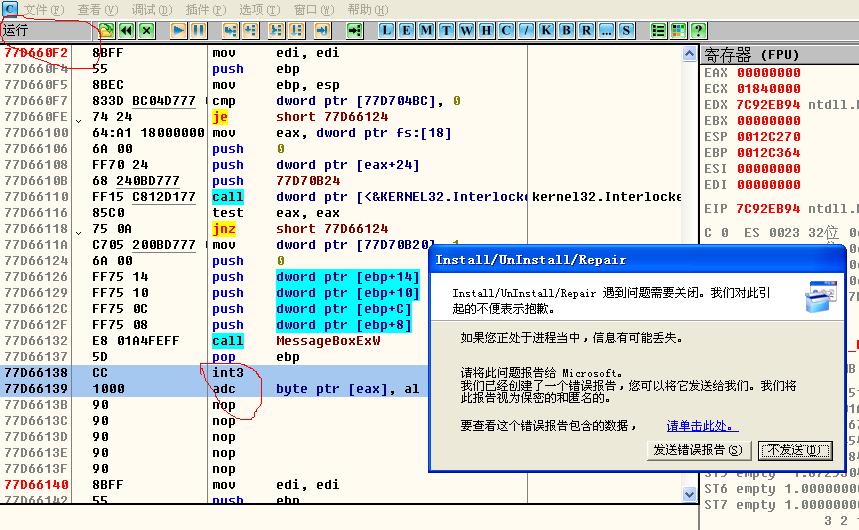Open the 插件 menu

click(x=205, y=9)
